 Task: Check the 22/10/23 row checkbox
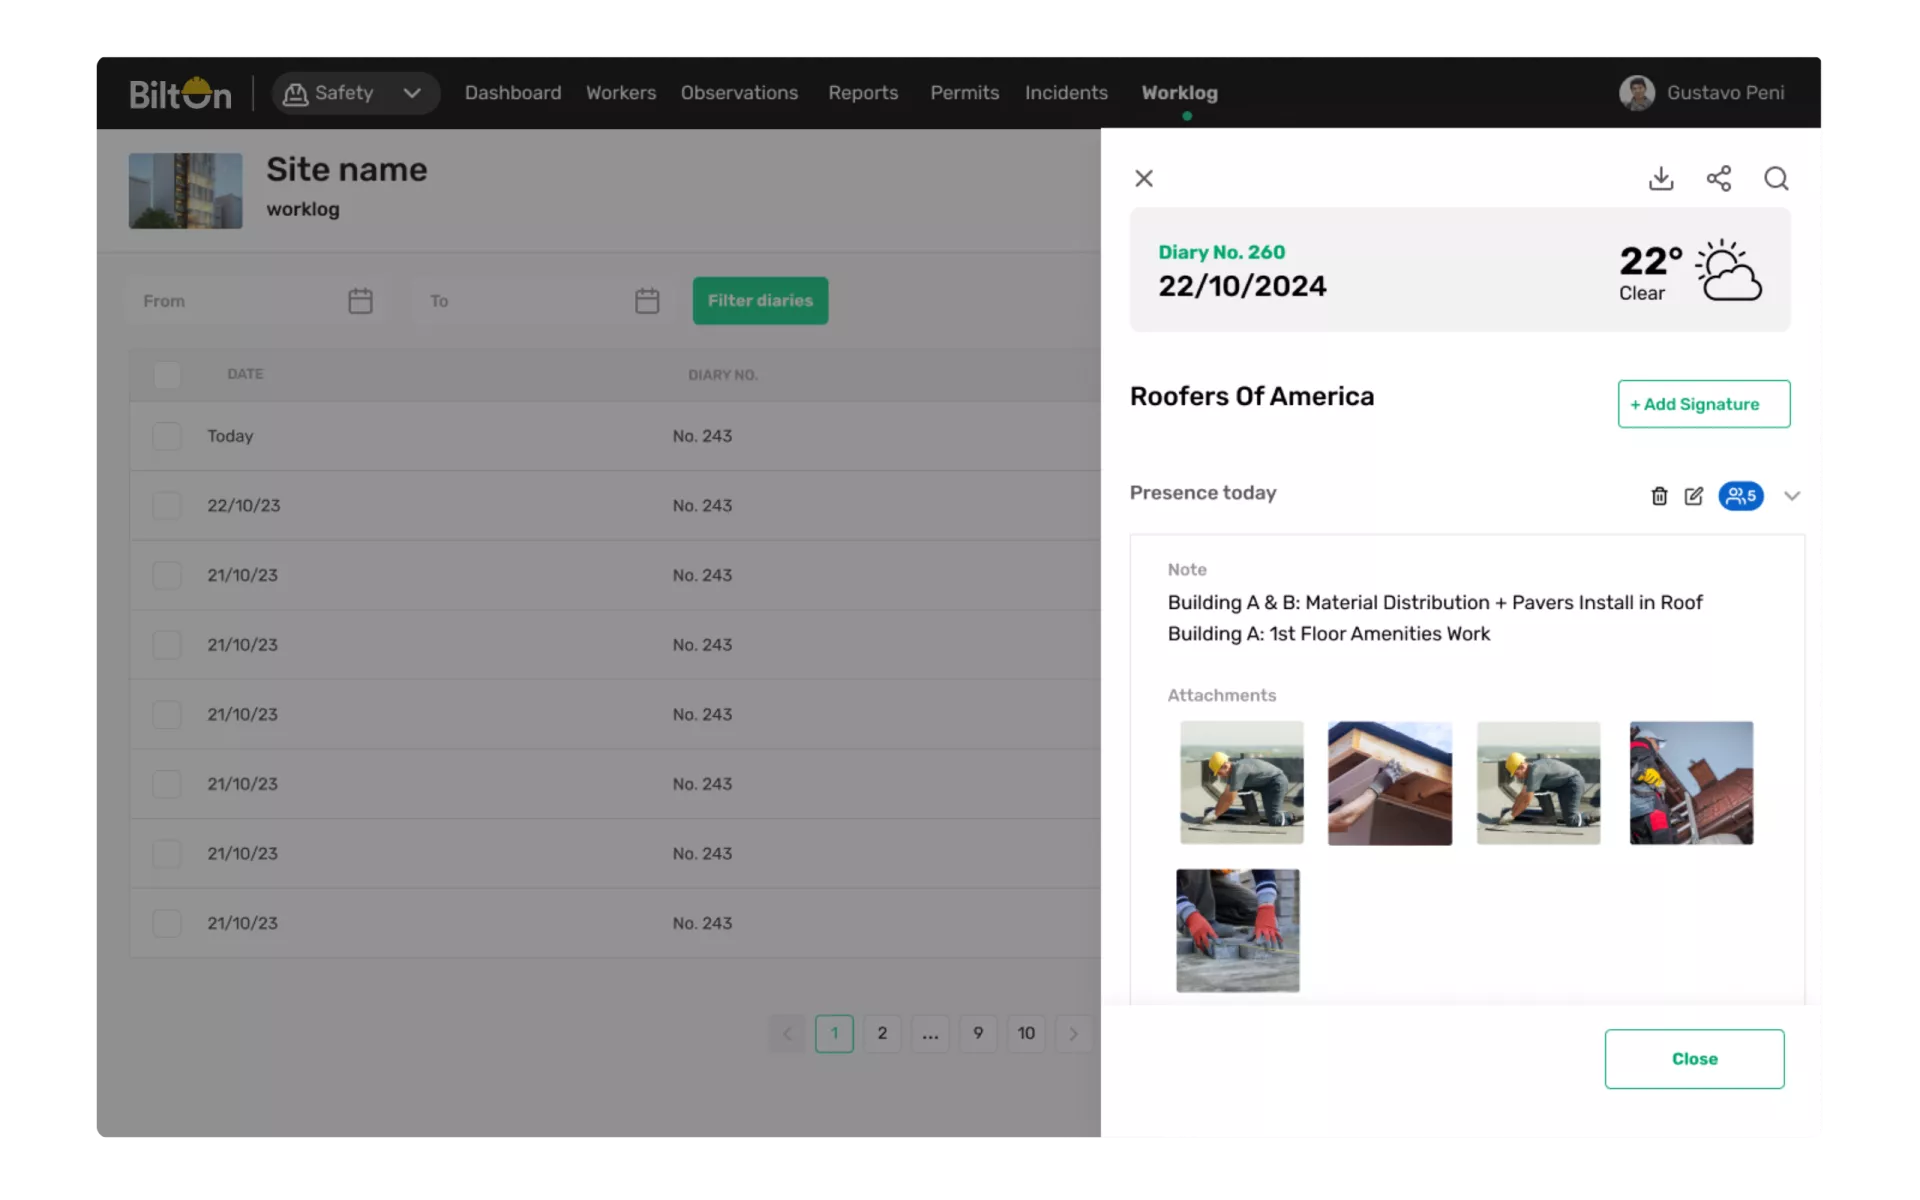[x=167, y=506]
